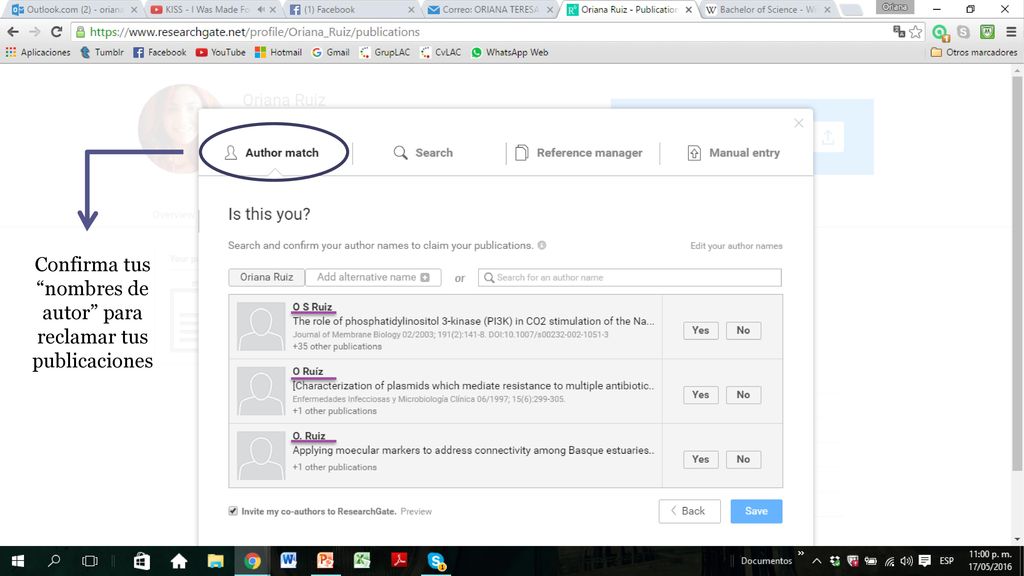Open Chrome menu hamburger icon
Viewport: 1024px width, 576px height.
[1011, 31]
